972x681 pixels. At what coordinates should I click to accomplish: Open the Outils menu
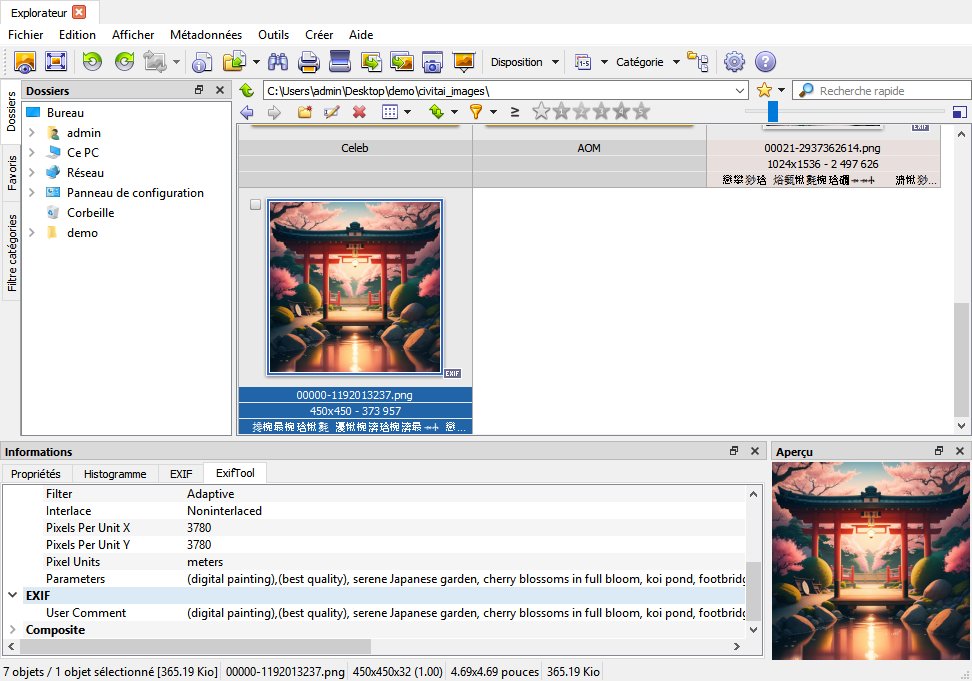[273, 35]
